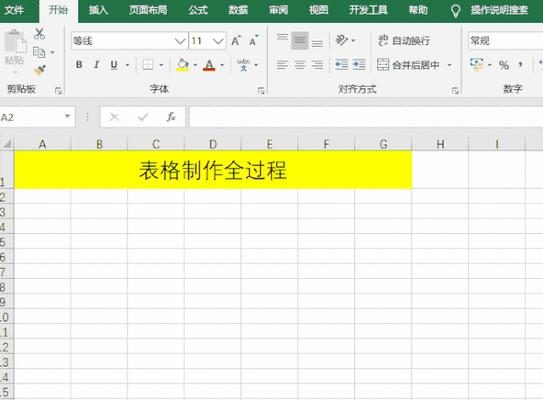The height and width of the screenshot is (400, 543).
Task: Switch to the 审阅 Review tab
Action: (278, 10)
